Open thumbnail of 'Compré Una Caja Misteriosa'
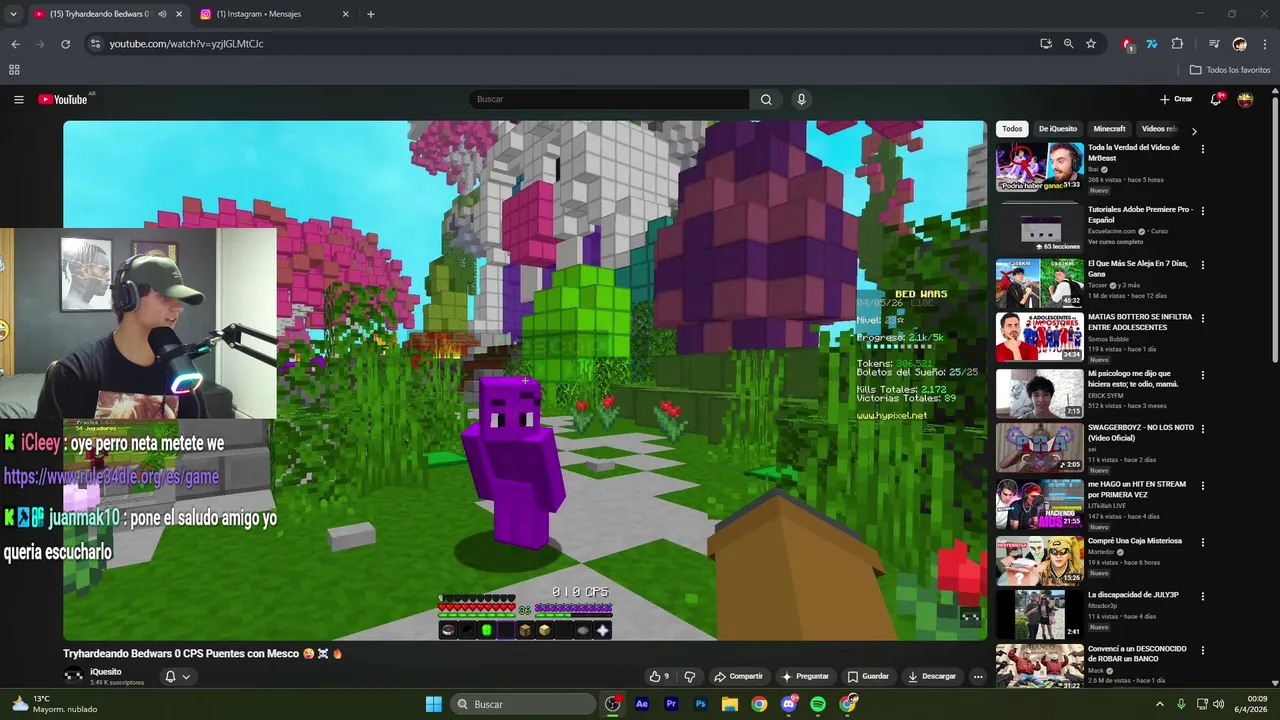 tap(1039, 560)
